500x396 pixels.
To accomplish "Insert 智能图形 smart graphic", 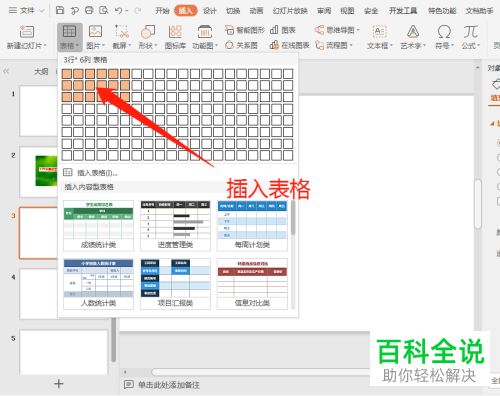I will [245, 30].
